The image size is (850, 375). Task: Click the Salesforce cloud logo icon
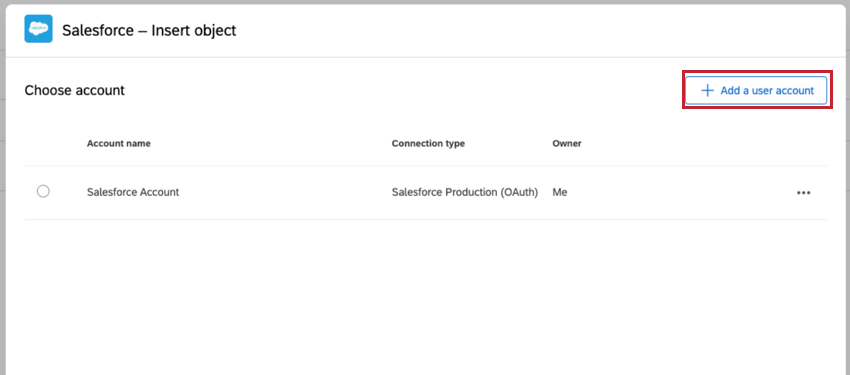tap(38, 29)
